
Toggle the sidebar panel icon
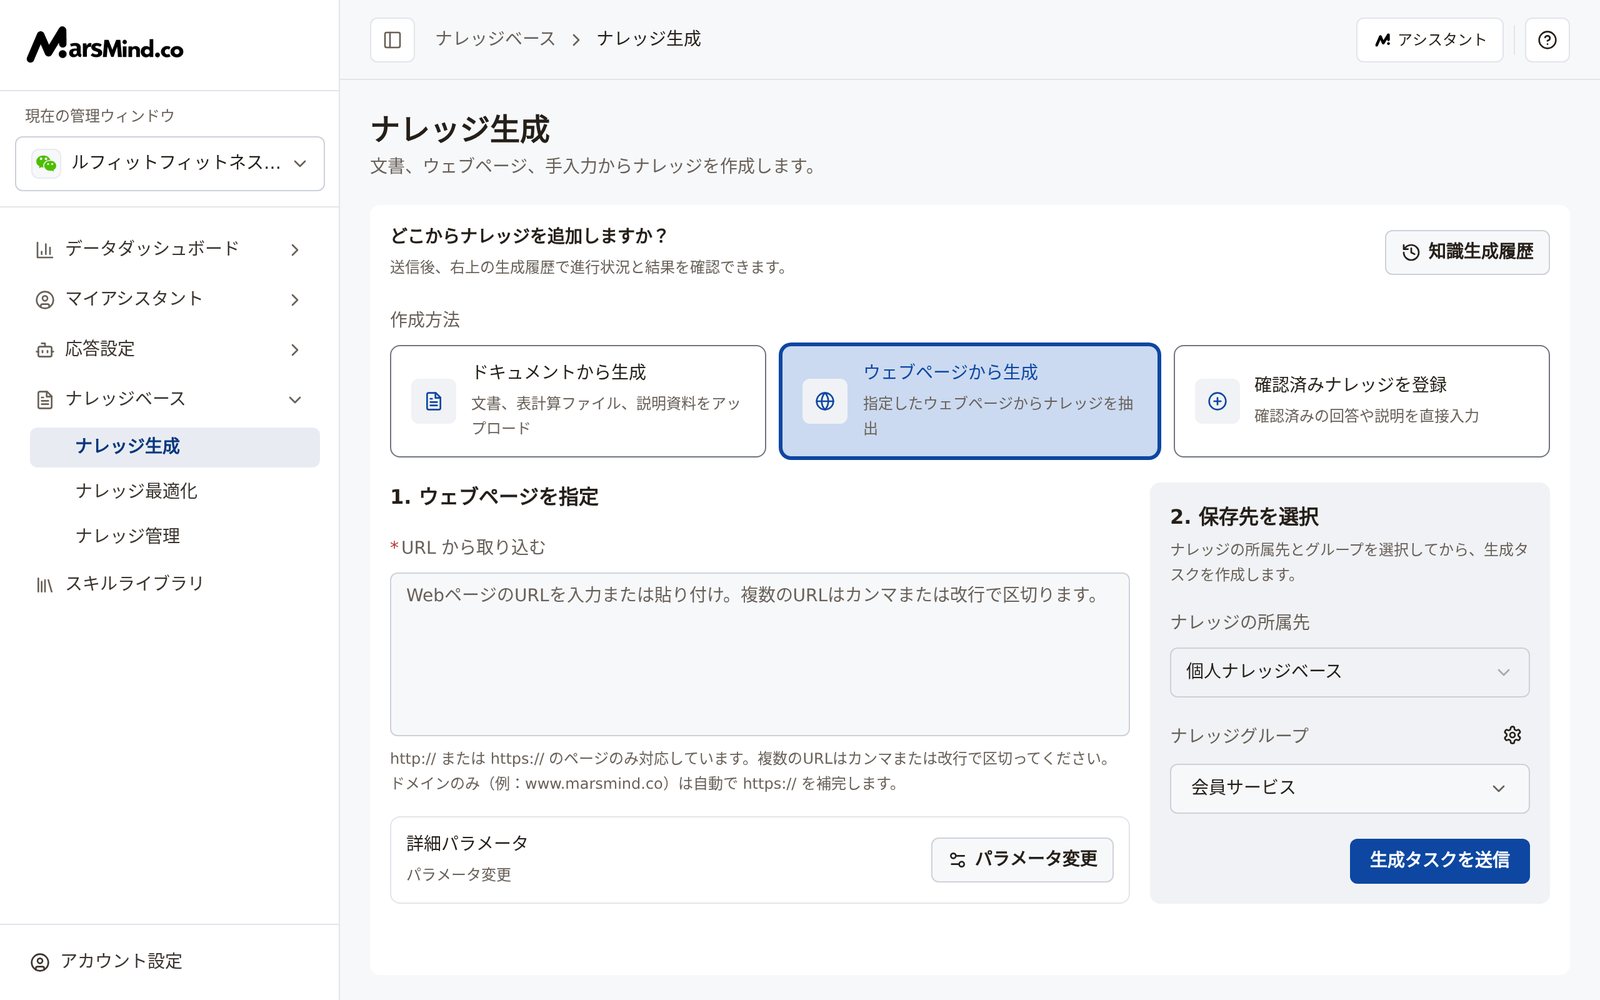(392, 40)
